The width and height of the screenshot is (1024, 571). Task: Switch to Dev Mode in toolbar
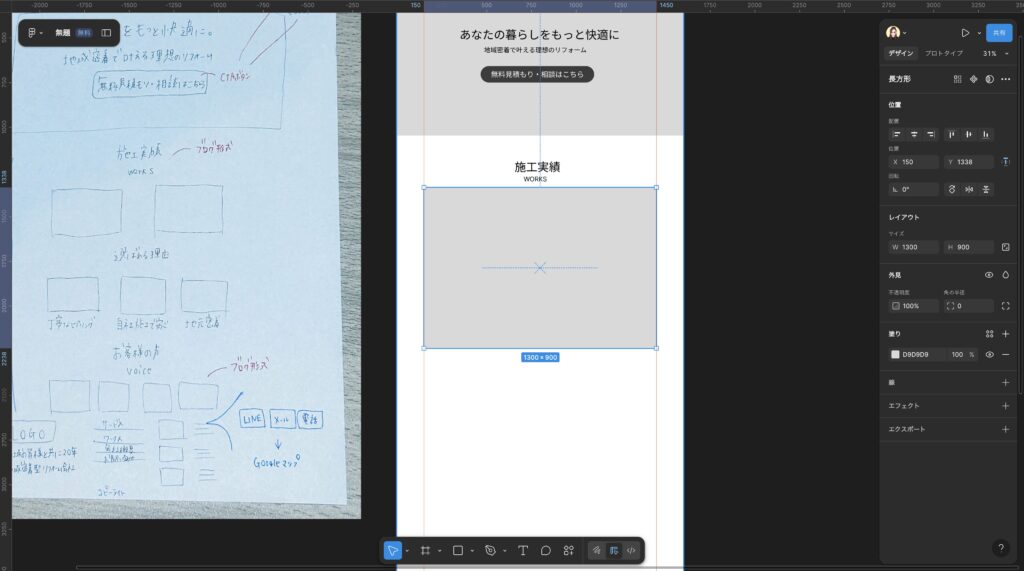630,550
